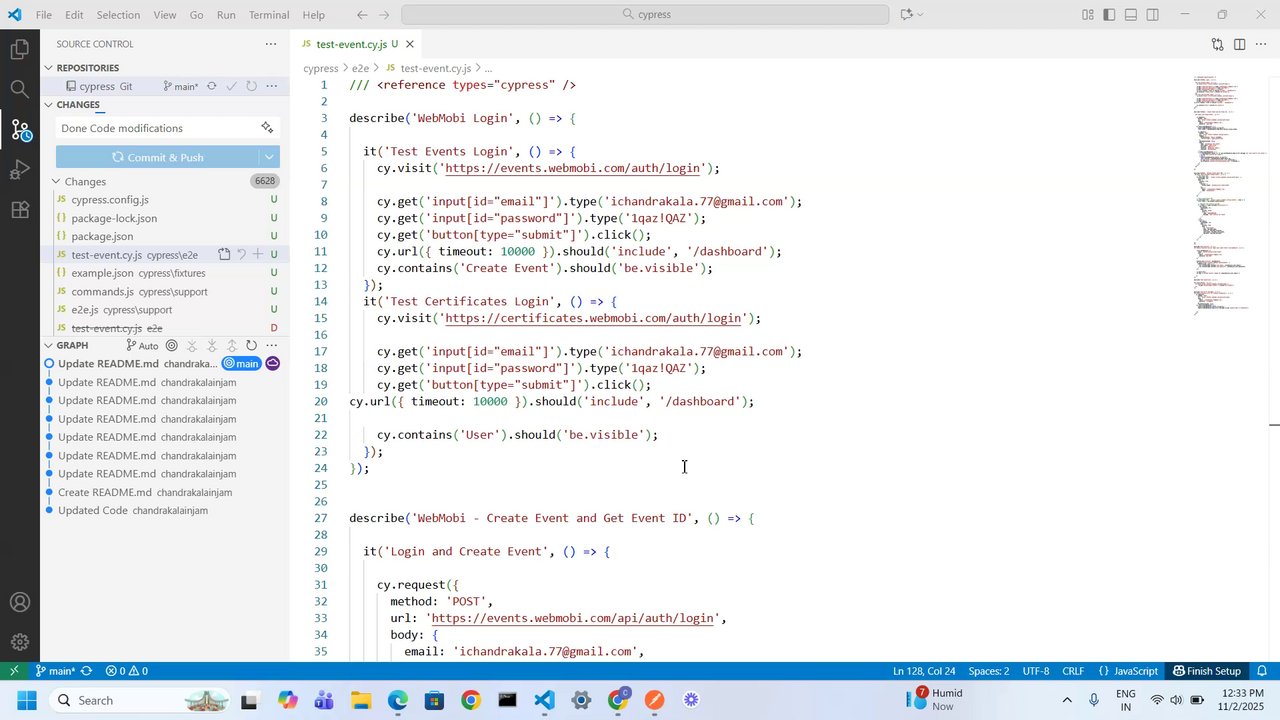Toggle the primary side bar
Viewport: 1280px width, 720px height.
point(1109,15)
